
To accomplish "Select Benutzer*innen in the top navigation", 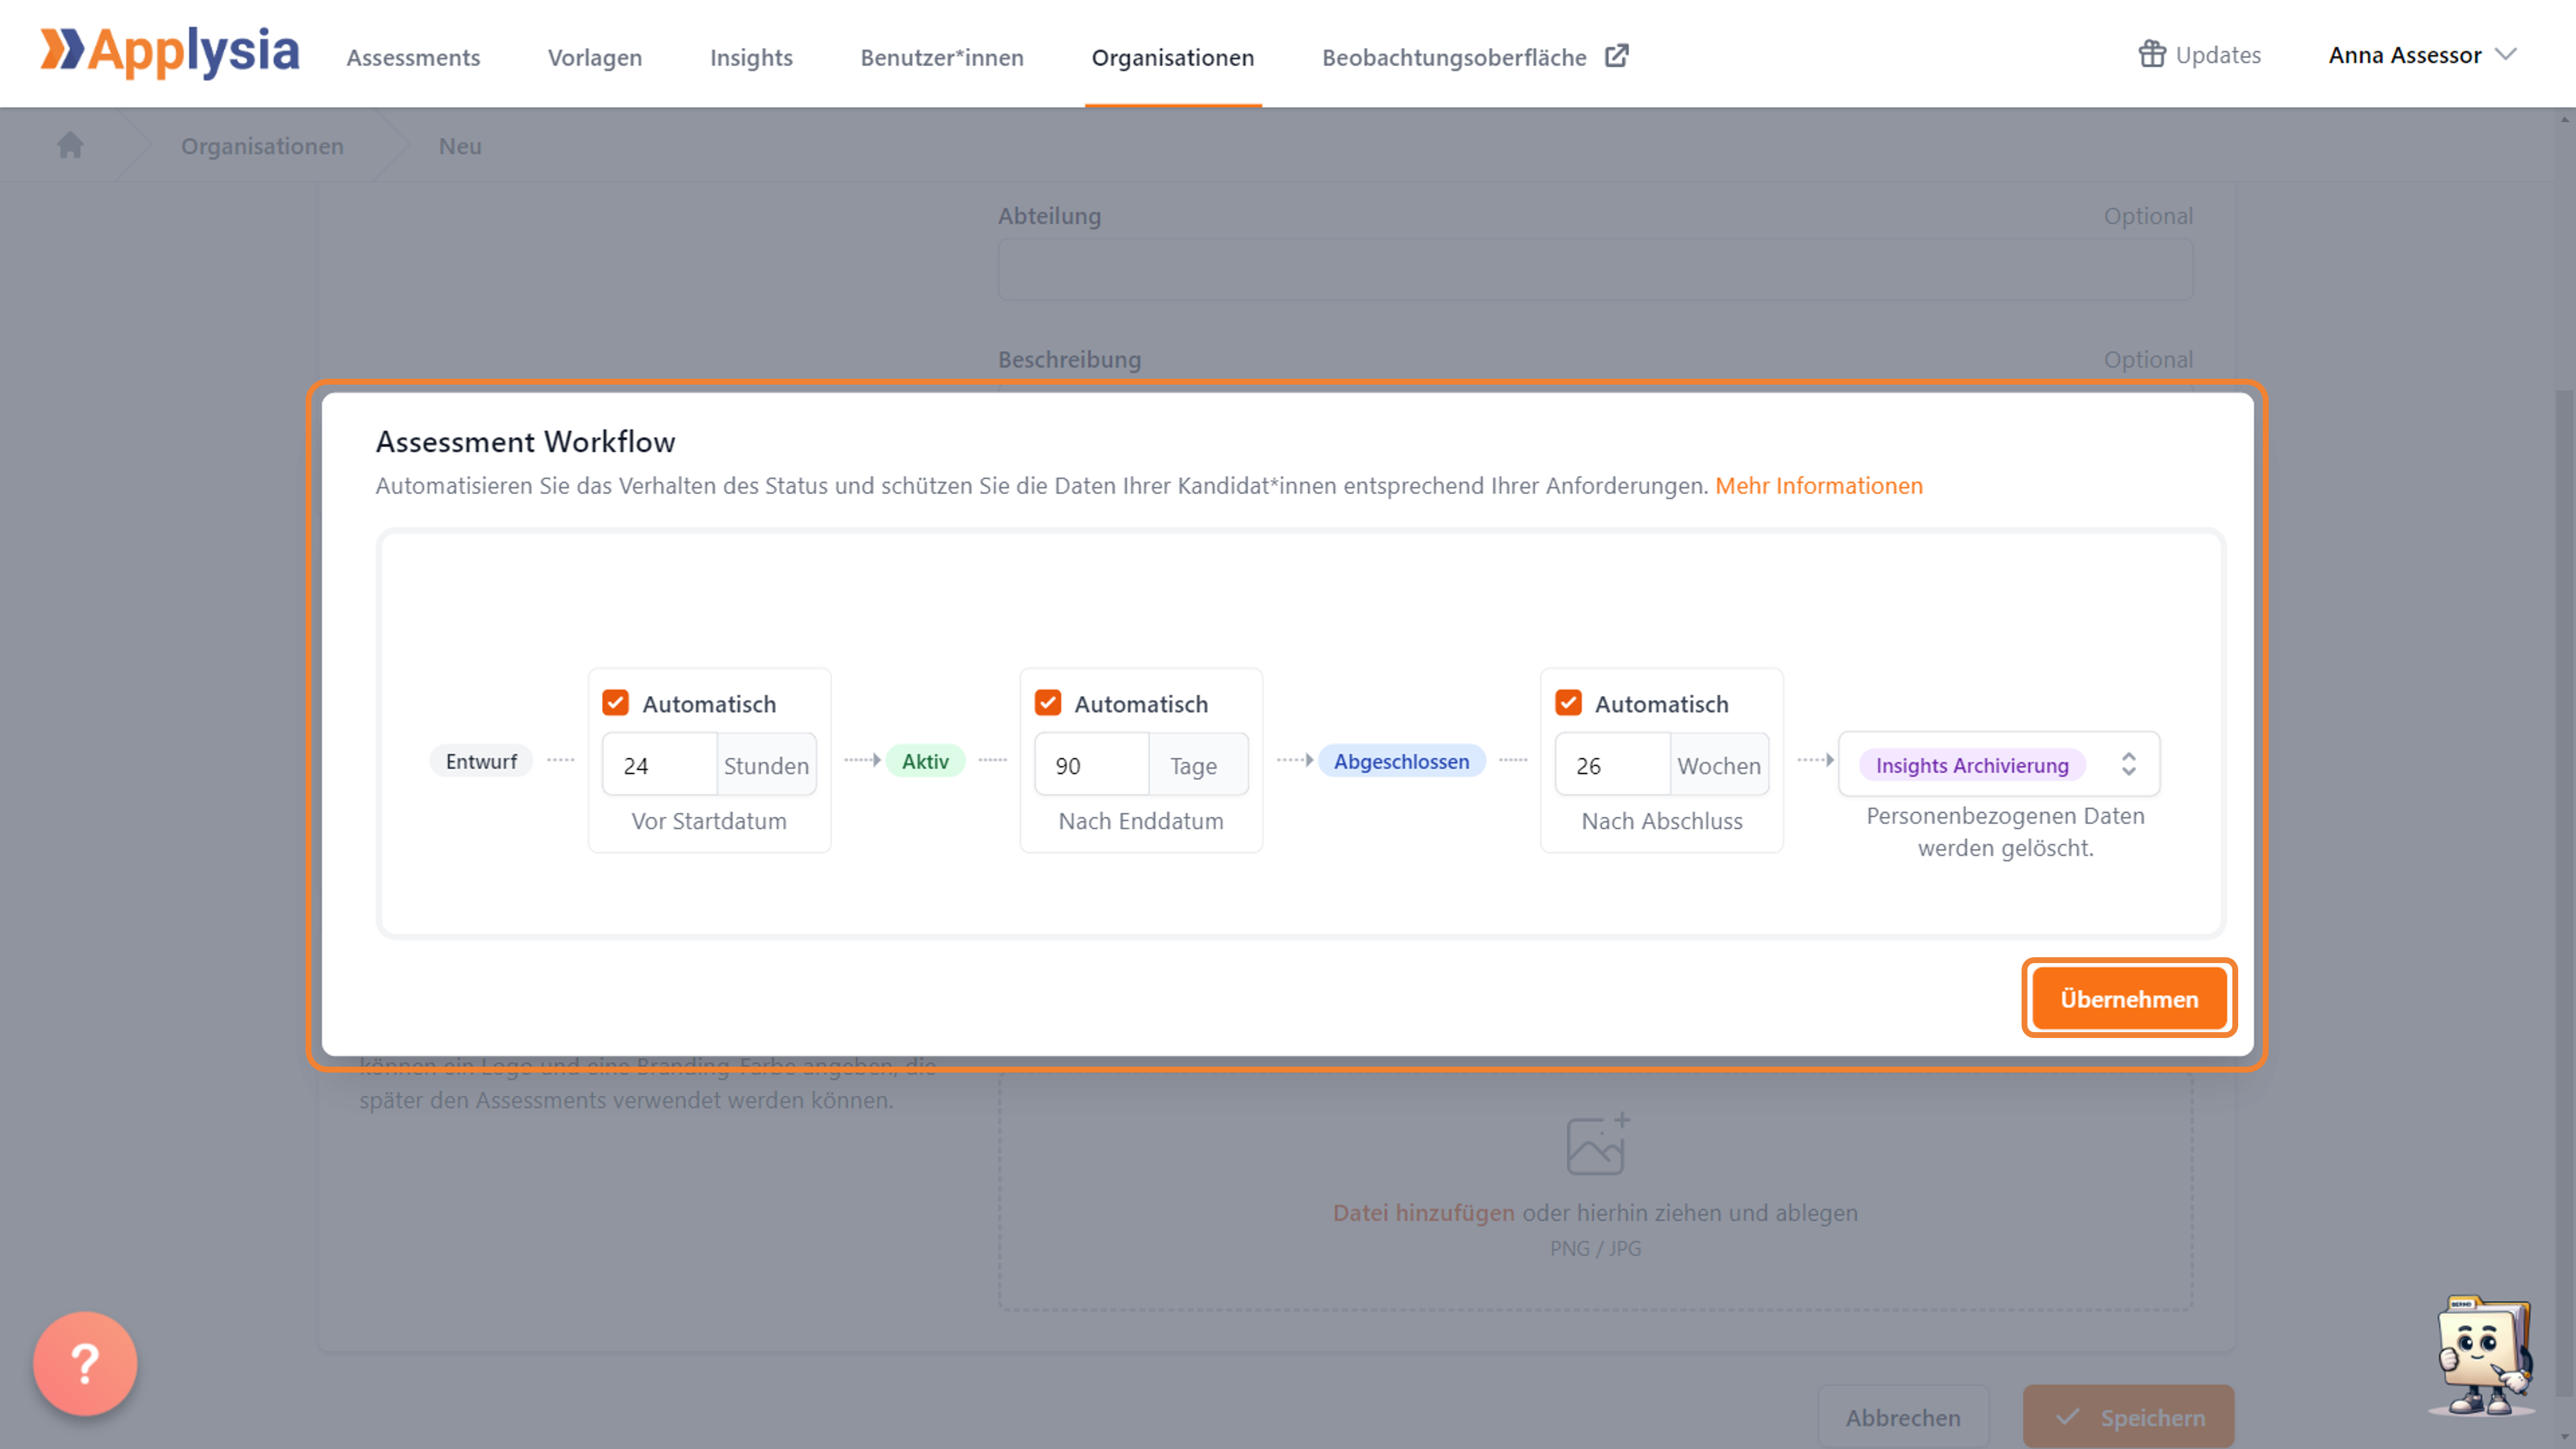I will point(942,57).
